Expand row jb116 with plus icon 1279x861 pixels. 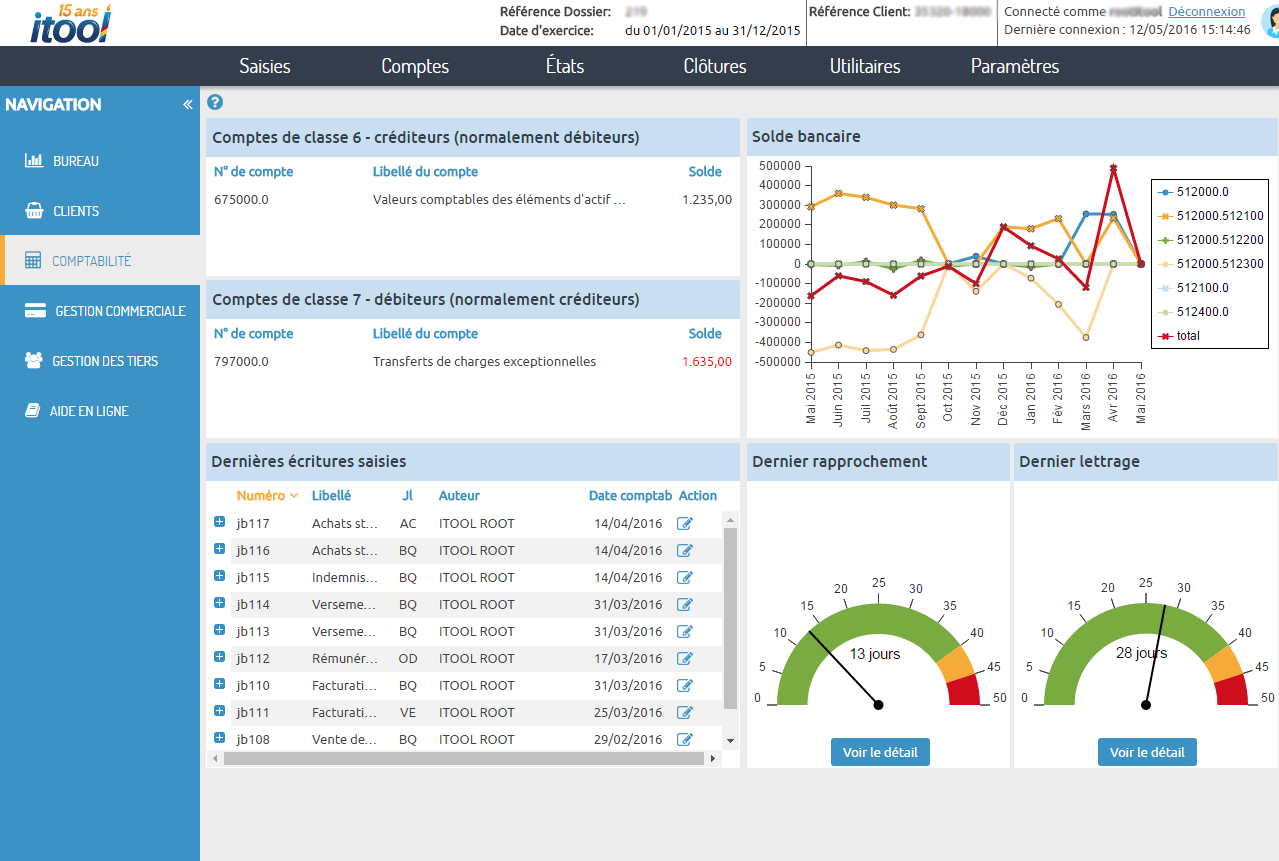pos(219,549)
